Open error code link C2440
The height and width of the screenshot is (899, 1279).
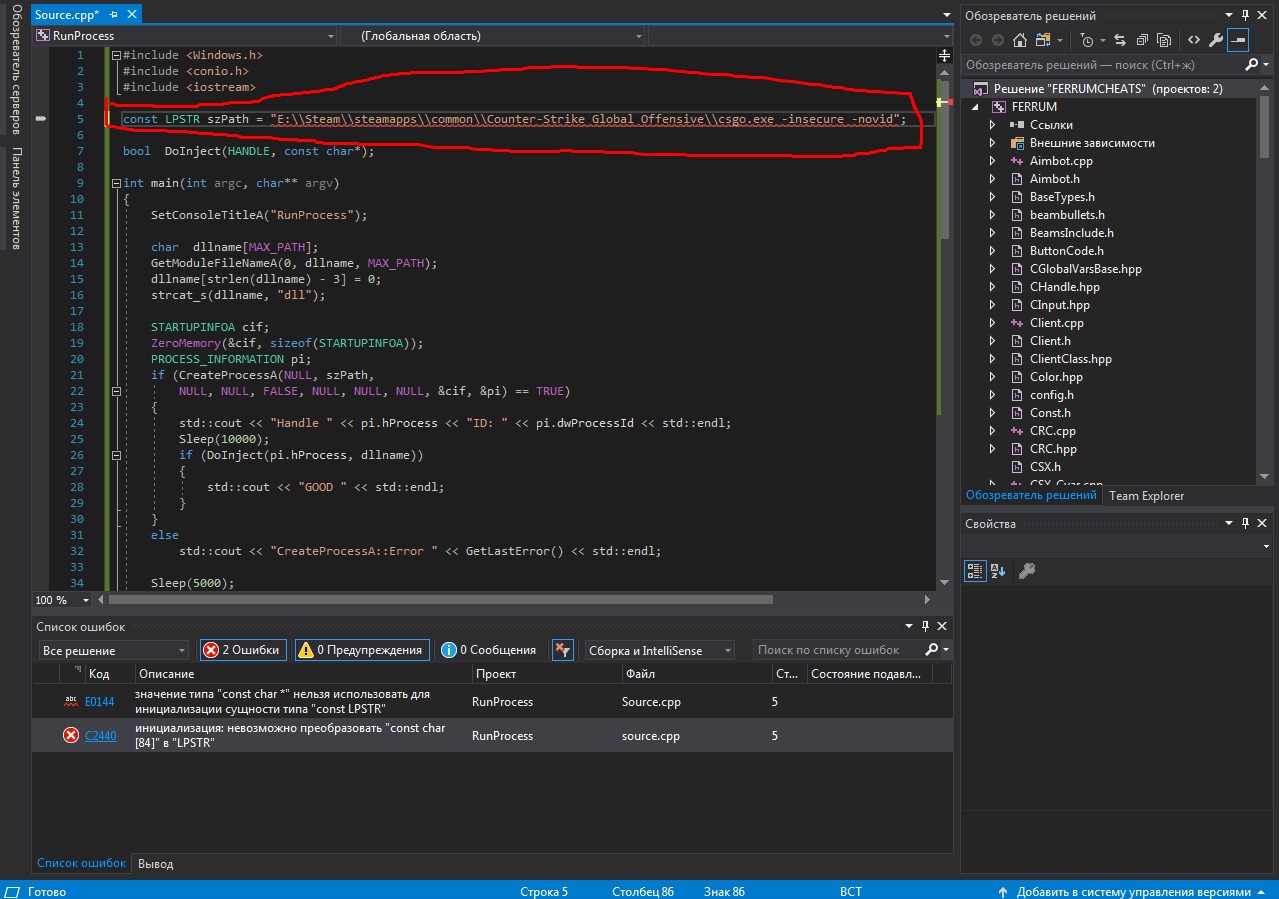[x=100, y=736]
